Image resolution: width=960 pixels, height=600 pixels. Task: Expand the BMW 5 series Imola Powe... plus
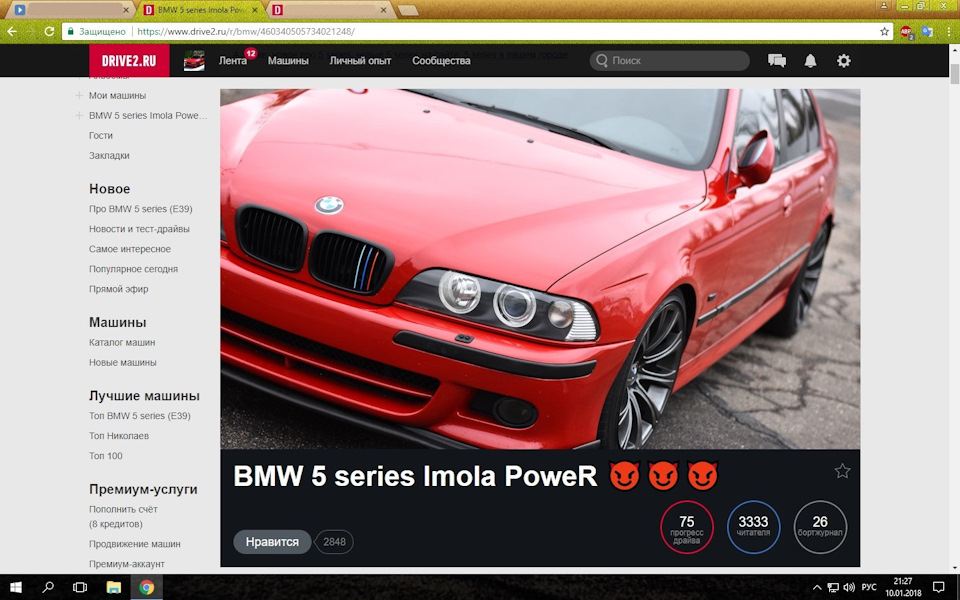(79, 116)
